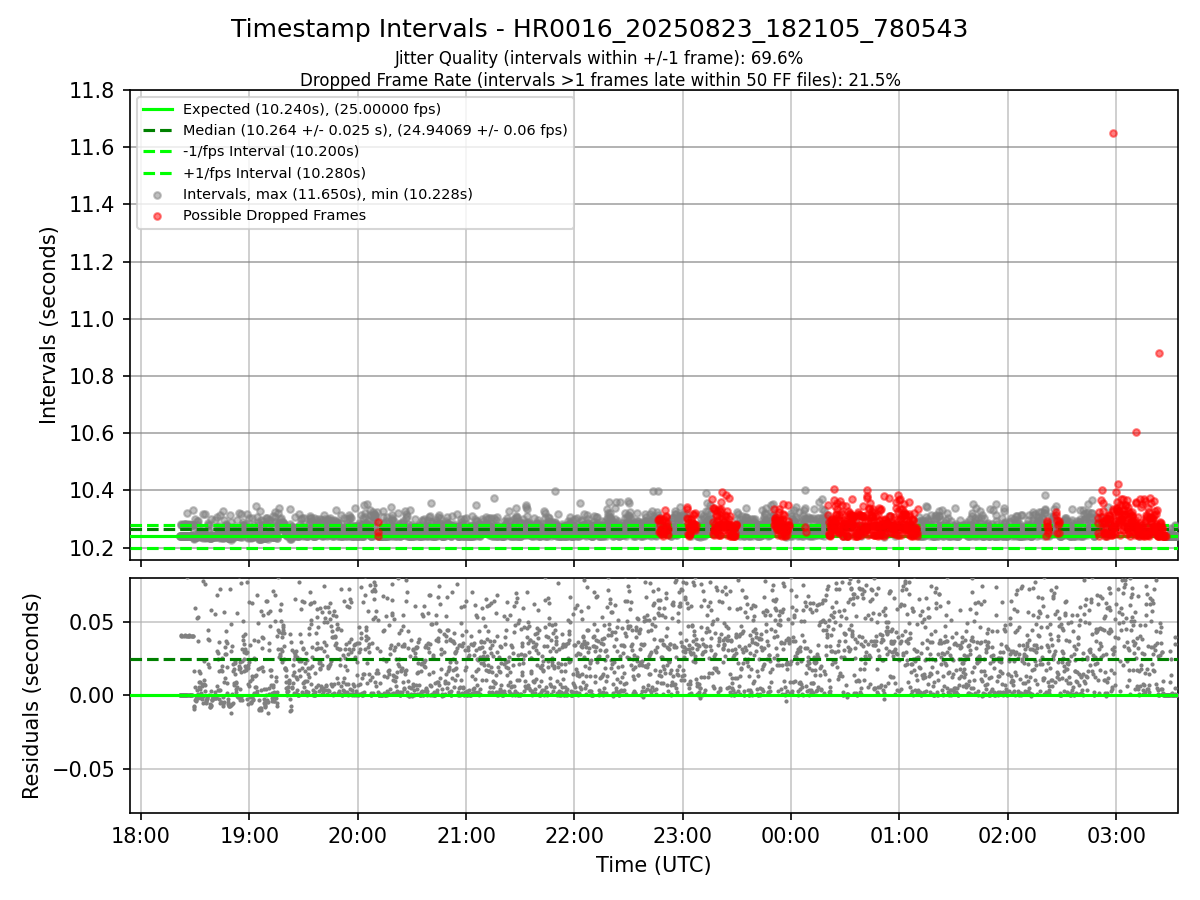Click the '19:00' x-axis tick label
Image resolution: width=1200 pixels, height=900 pixels.
tap(249, 836)
